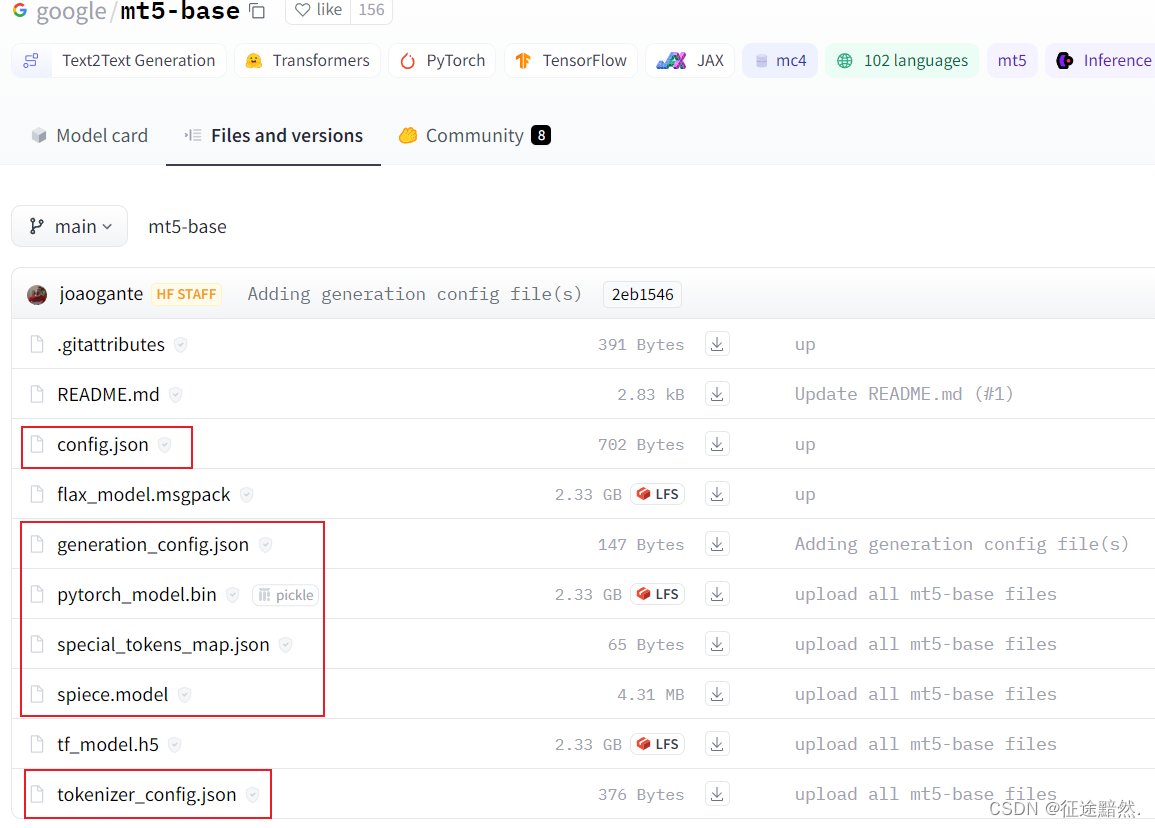Select the mt5 tag
This screenshot has width=1155, height=828.
[1012, 60]
